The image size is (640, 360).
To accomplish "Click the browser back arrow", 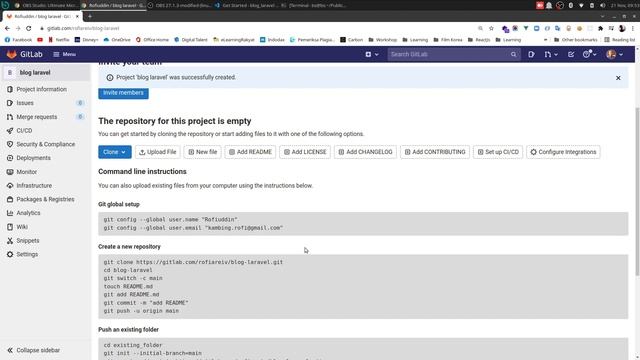I will (7, 28).
